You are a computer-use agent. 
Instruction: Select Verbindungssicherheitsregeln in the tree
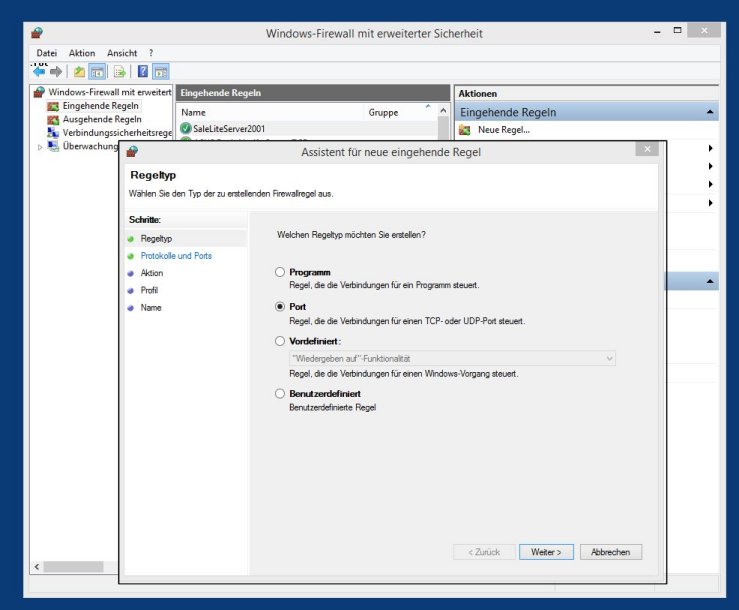click(116, 132)
